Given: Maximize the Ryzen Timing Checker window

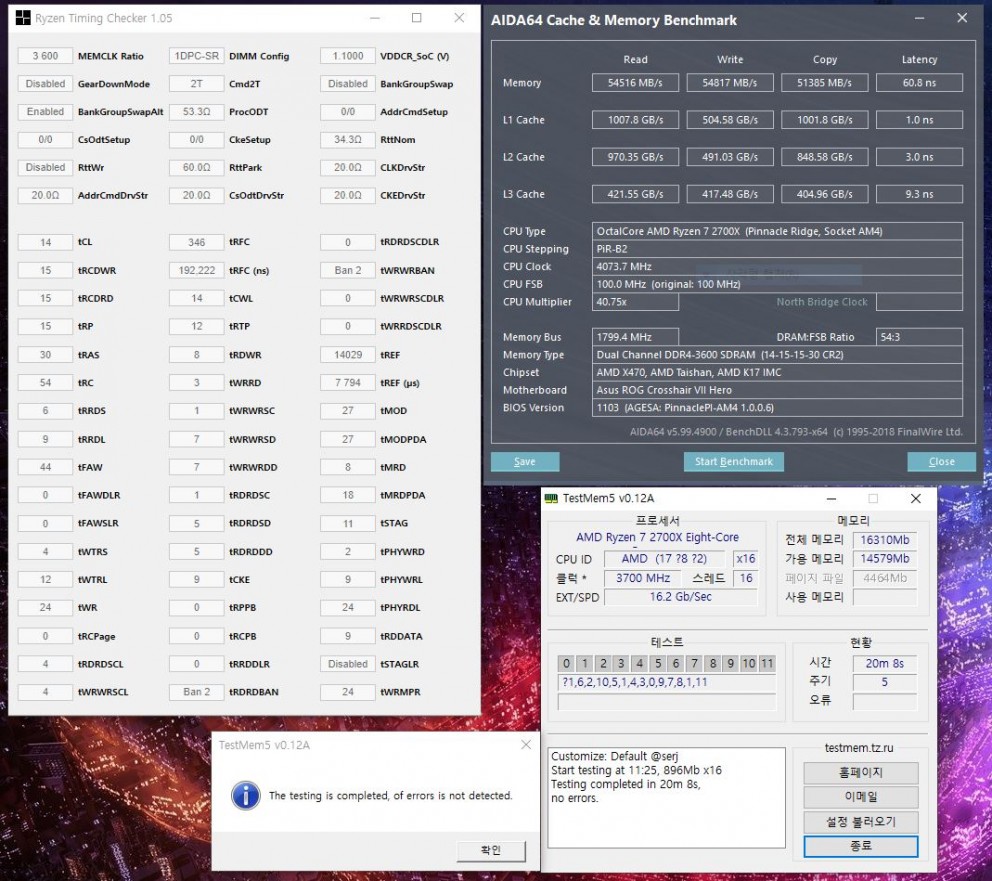Looking at the screenshot, I should [416, 18].
